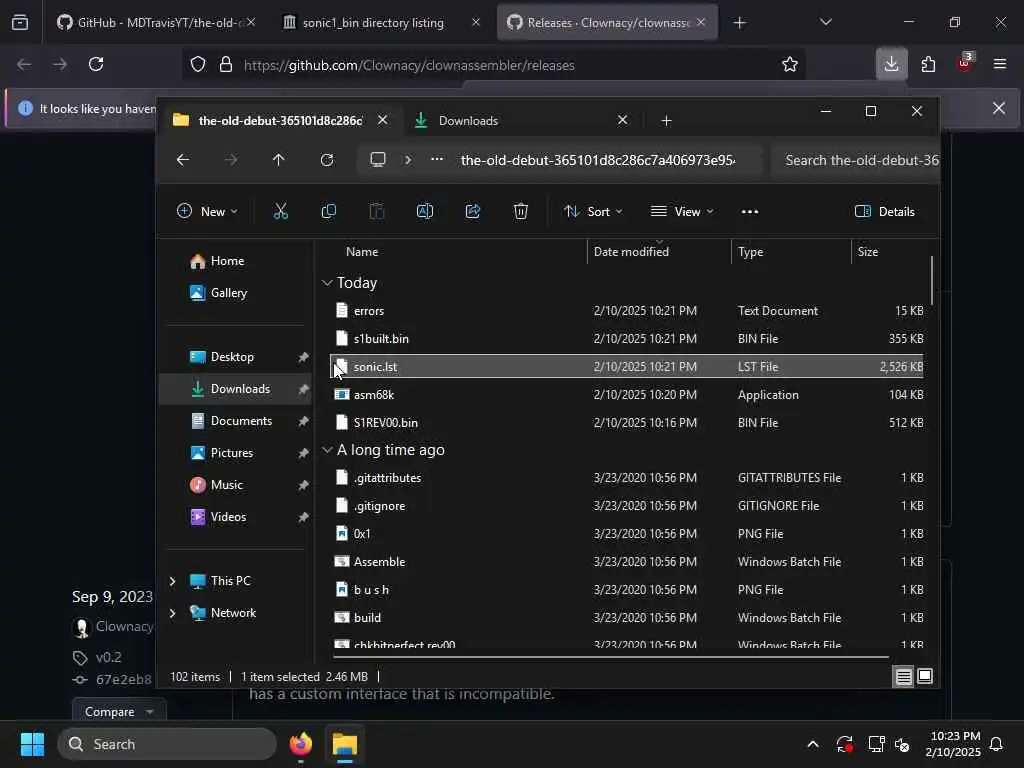Click the Paste clipboard icon in toolbar

click(x=377, y=211)
